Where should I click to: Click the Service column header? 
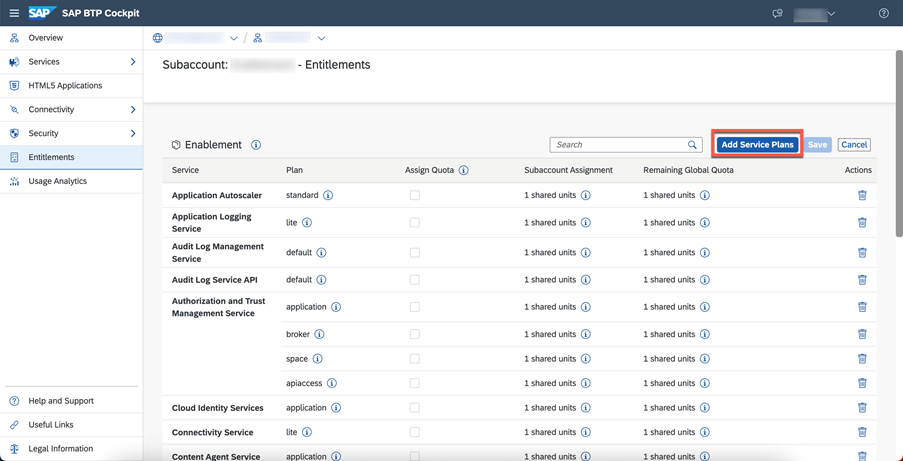(185, 170)
